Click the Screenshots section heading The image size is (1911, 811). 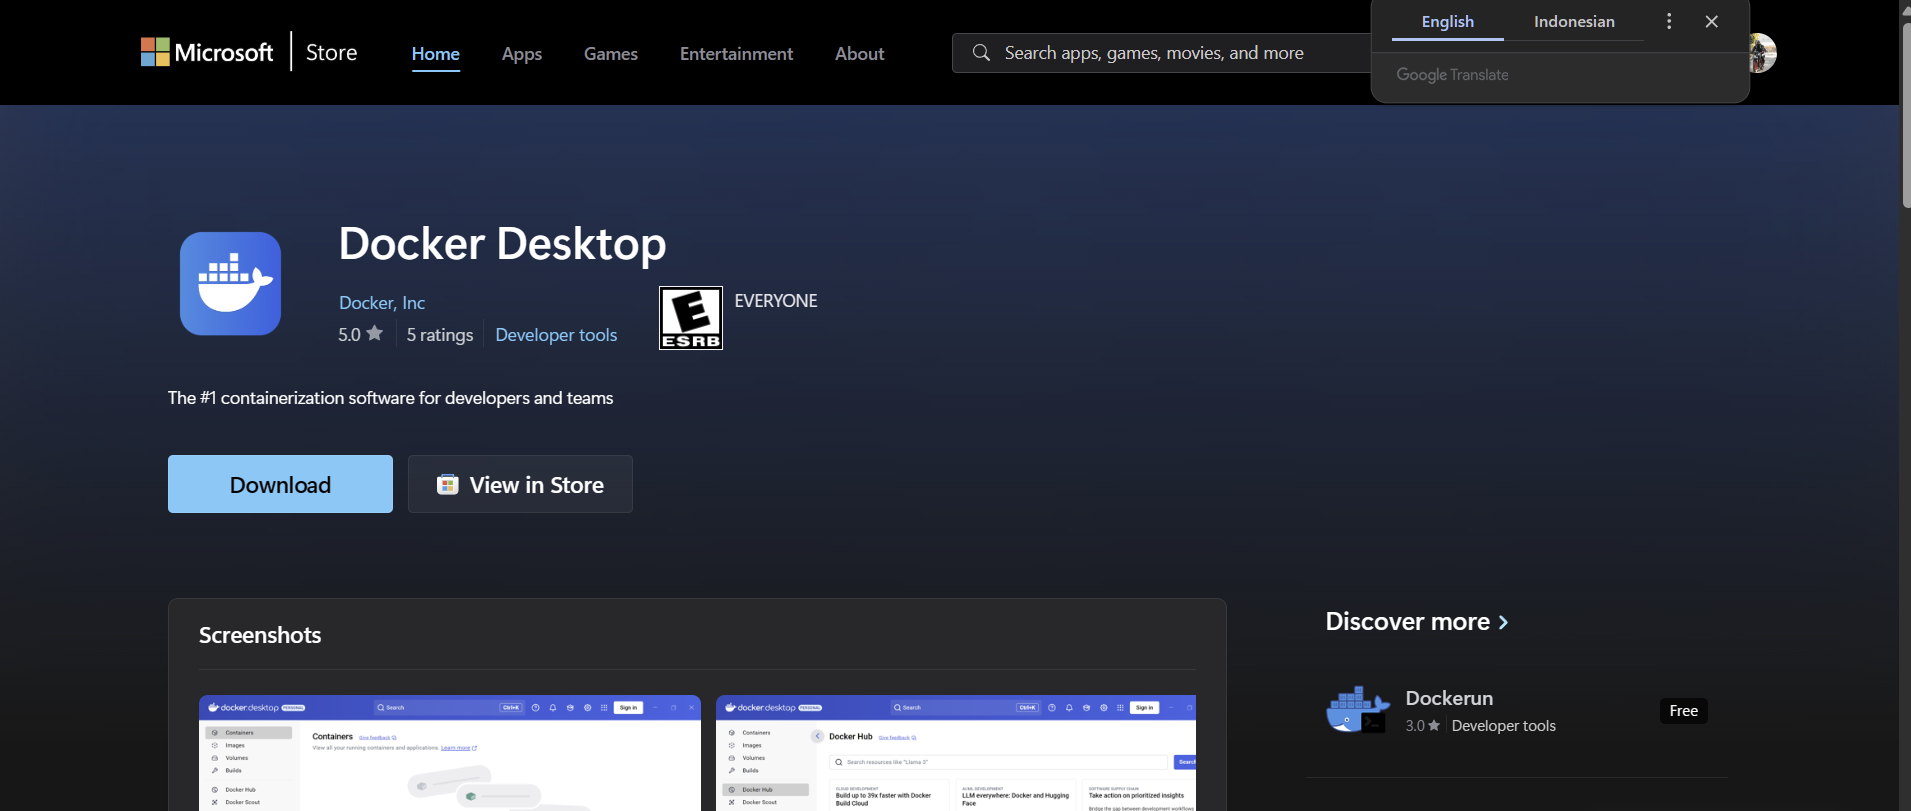[x=260, y=635]
